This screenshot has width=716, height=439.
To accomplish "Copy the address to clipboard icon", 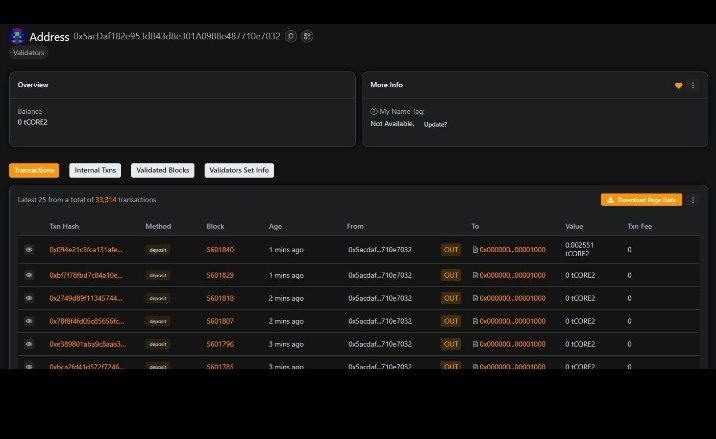I will 290,36.
